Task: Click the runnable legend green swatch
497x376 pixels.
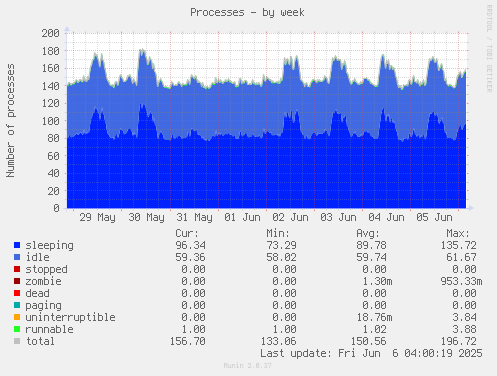Action: coord(17,329)
